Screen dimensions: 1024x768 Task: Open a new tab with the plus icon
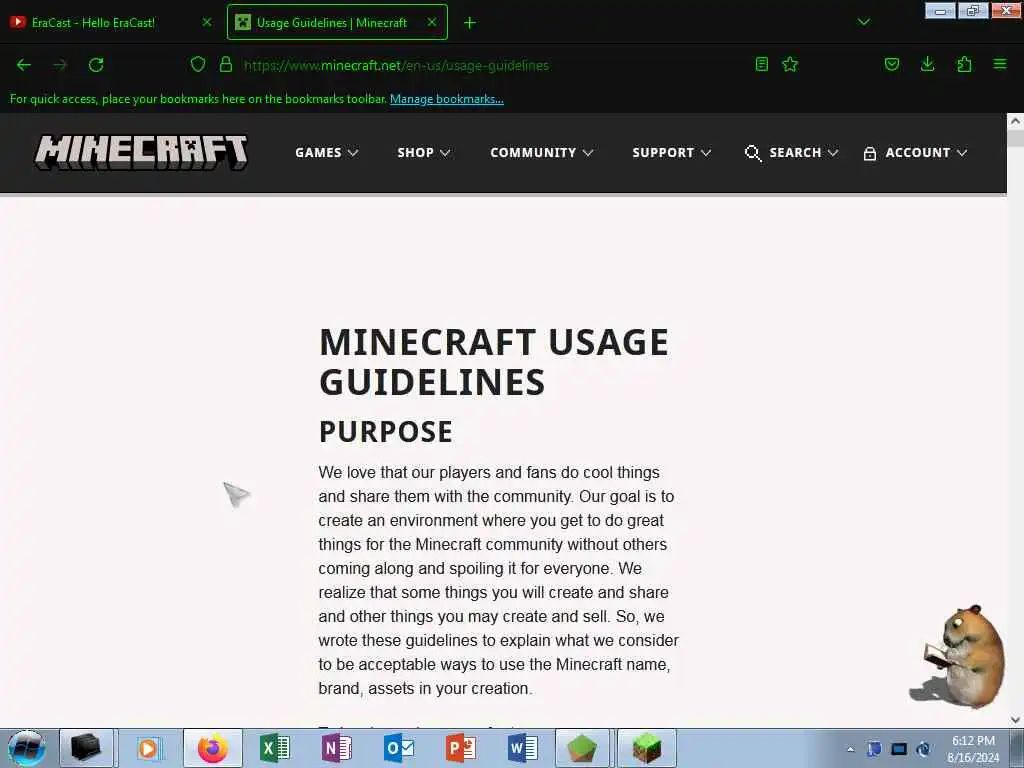[x=470, y=23]
